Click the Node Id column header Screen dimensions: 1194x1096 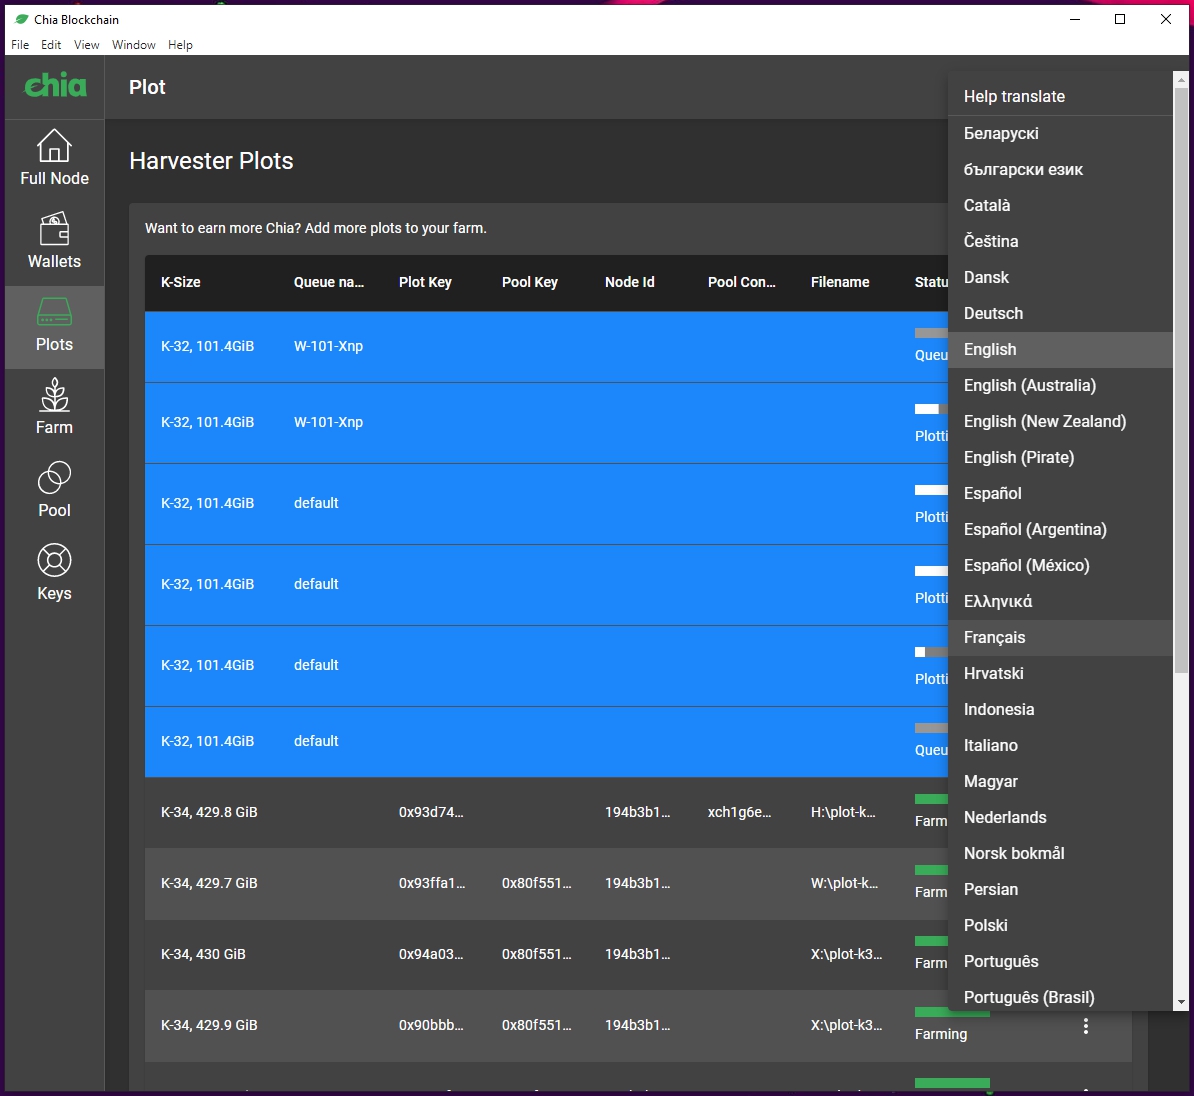click(x=630, y=282)
